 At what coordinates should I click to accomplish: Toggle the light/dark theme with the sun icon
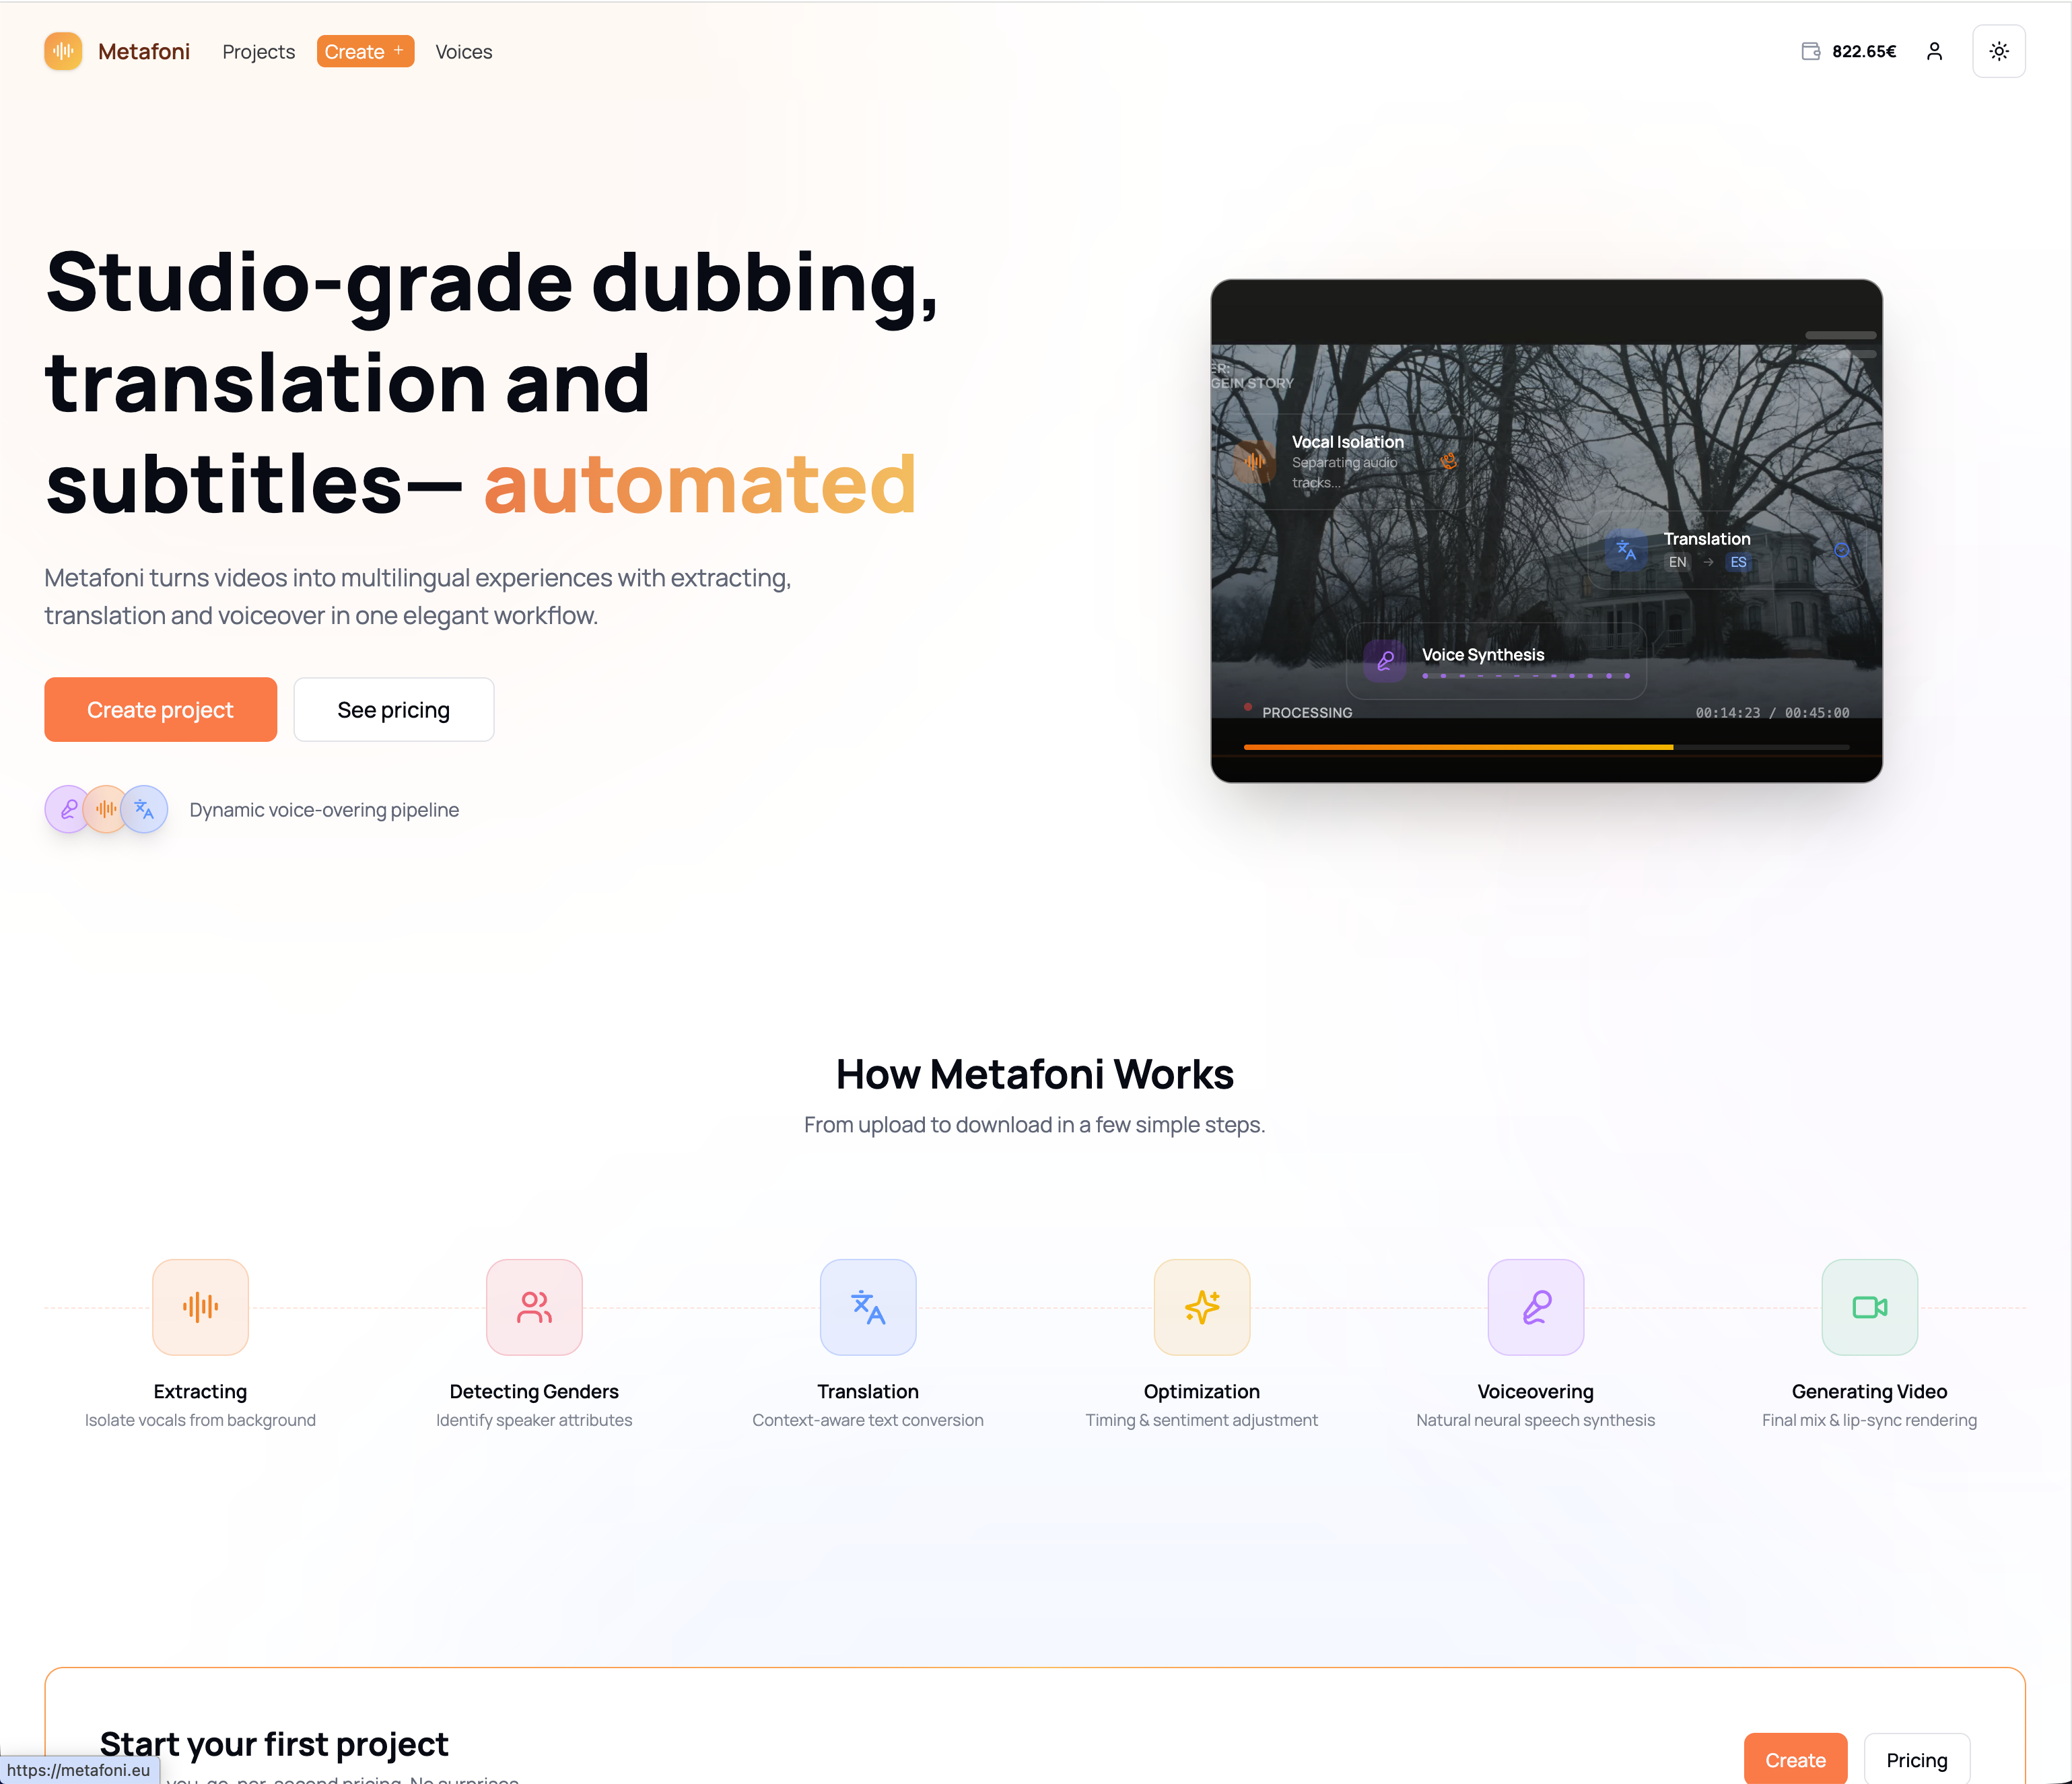1998,51
